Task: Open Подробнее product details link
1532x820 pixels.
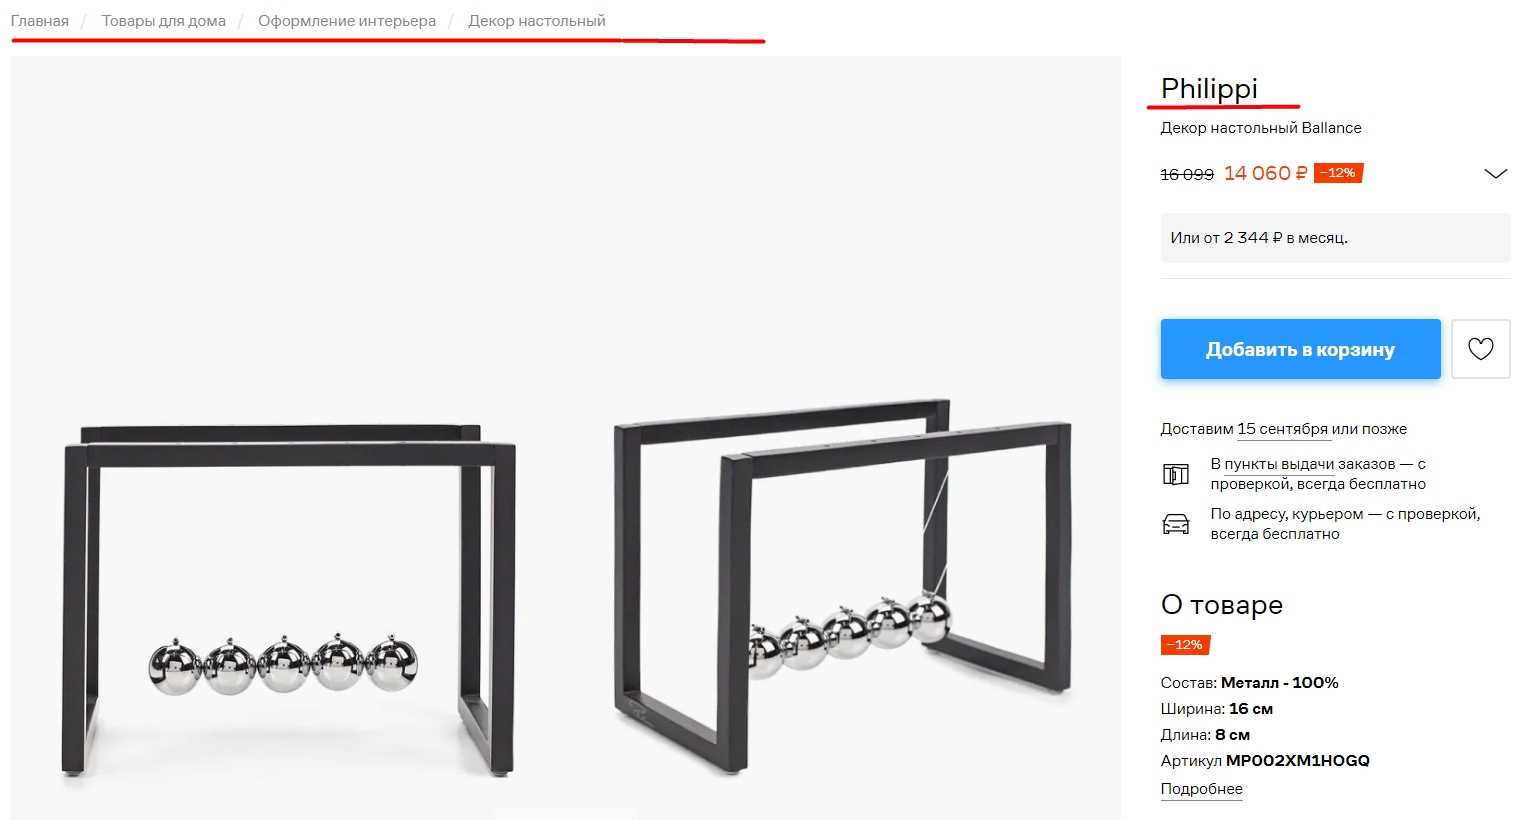Action: click(1201, 788)
